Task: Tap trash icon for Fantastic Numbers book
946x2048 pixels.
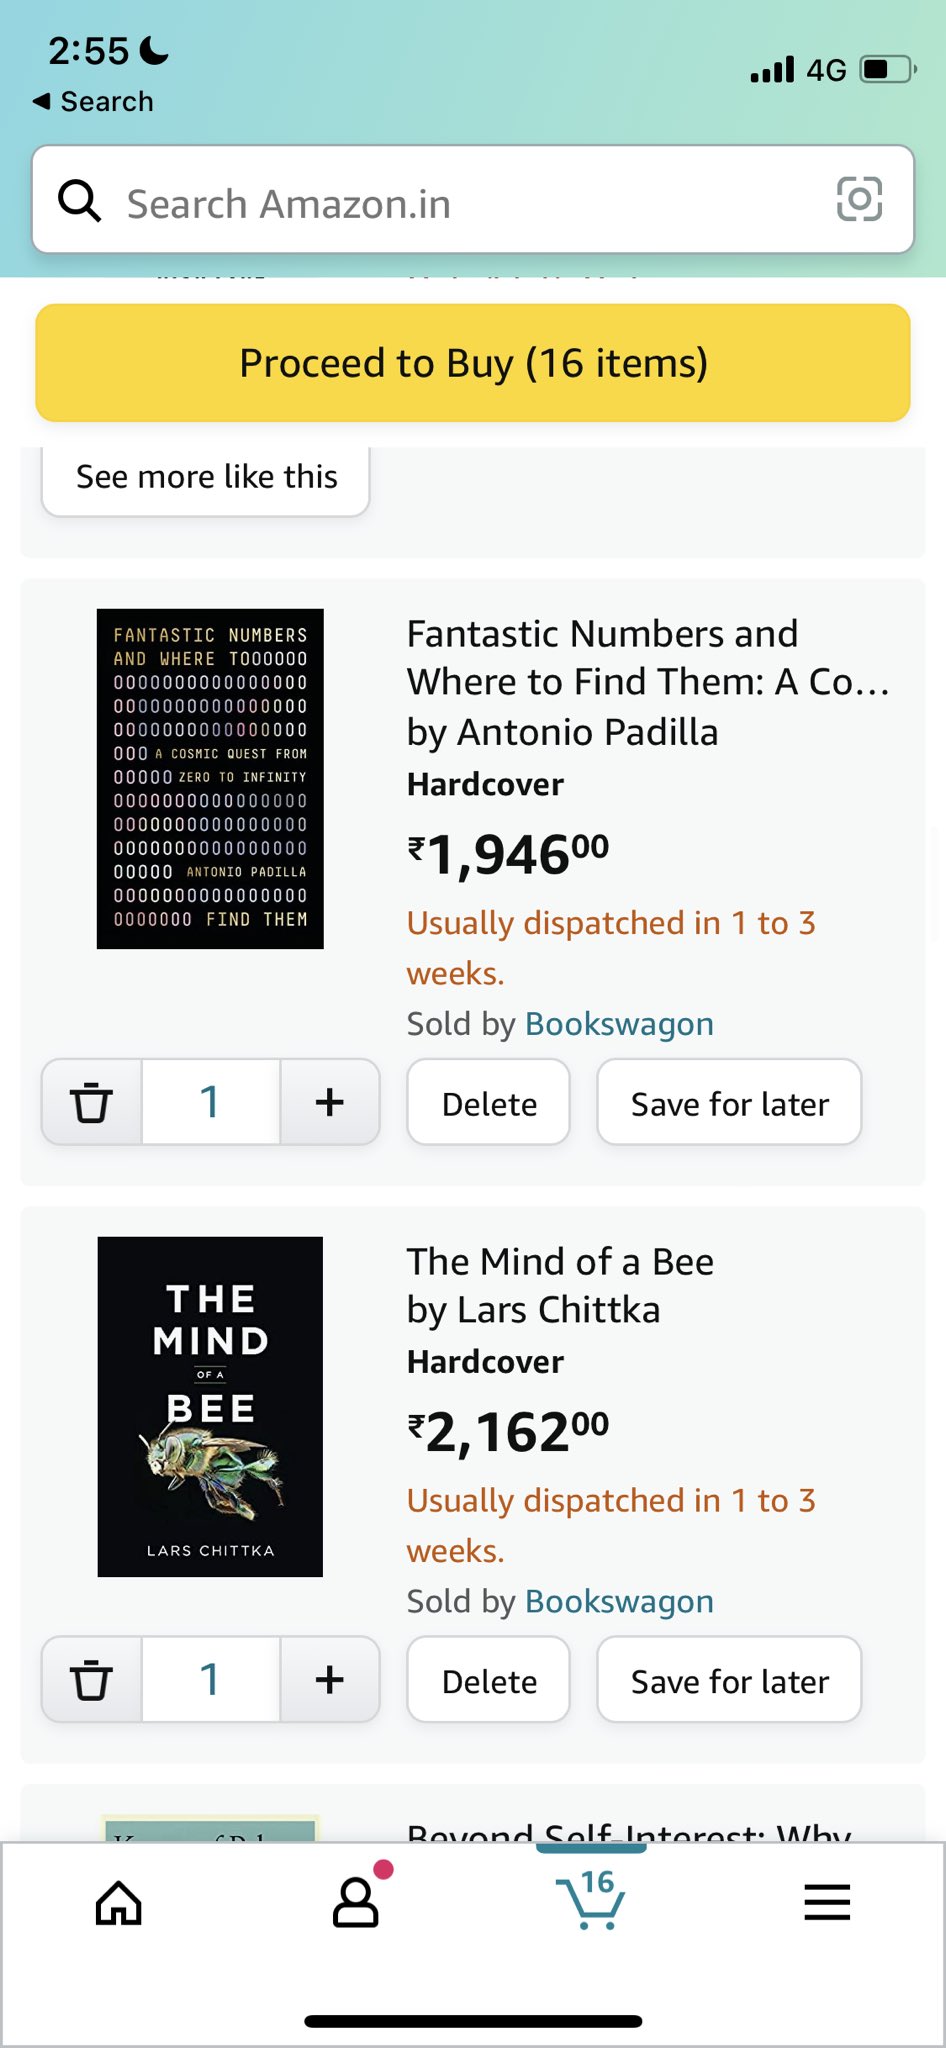Action: [x=91, y=1102]
